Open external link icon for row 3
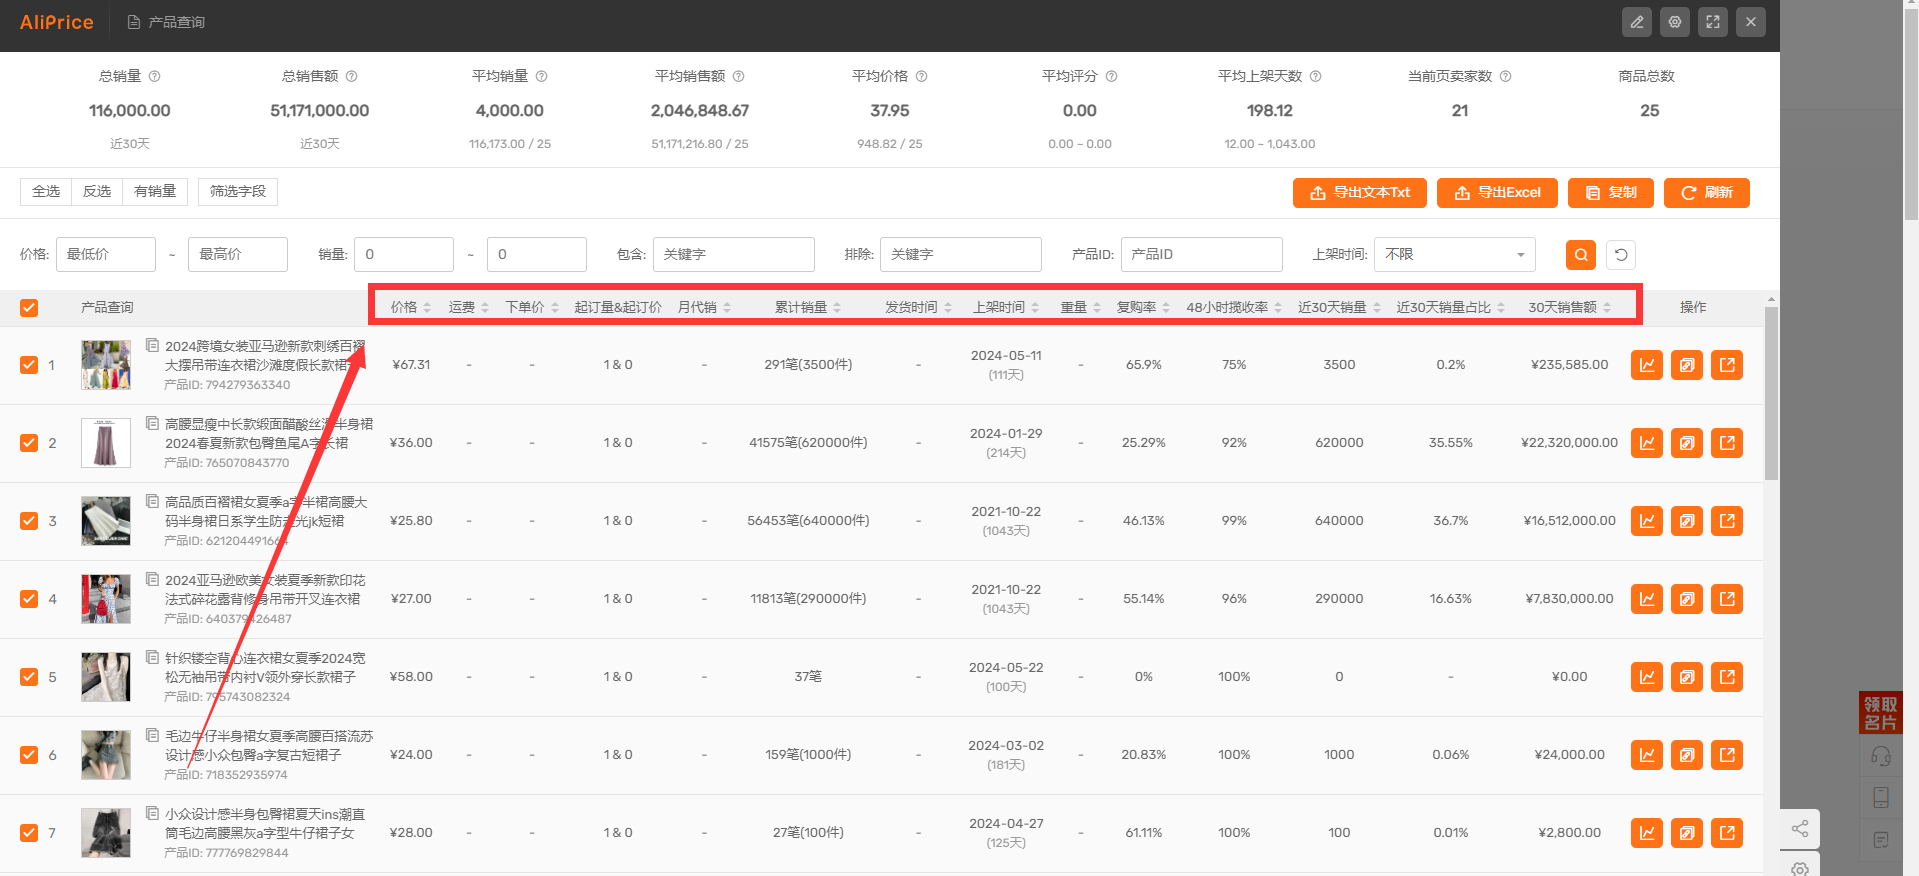Image resolution: width=1919 pixels, height=876 pixels. click(x=1727, y=521)
